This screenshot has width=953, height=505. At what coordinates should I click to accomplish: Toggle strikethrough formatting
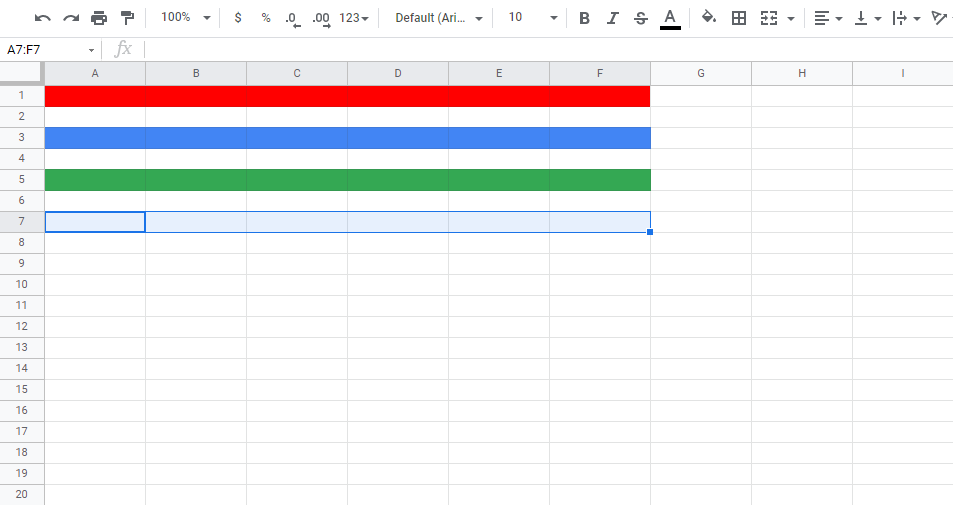click(x=640, y=18)
